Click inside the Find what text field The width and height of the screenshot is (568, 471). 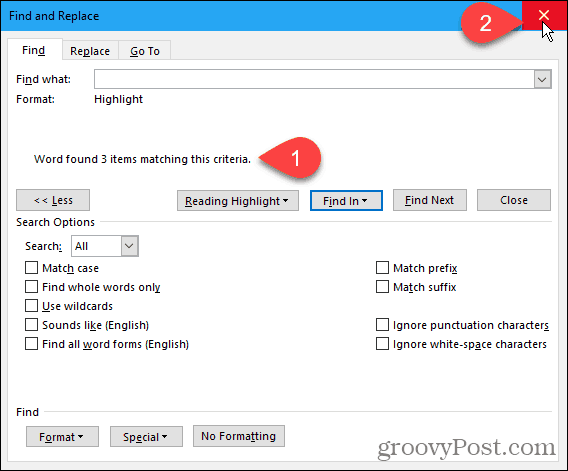click(x=314, y=79)
